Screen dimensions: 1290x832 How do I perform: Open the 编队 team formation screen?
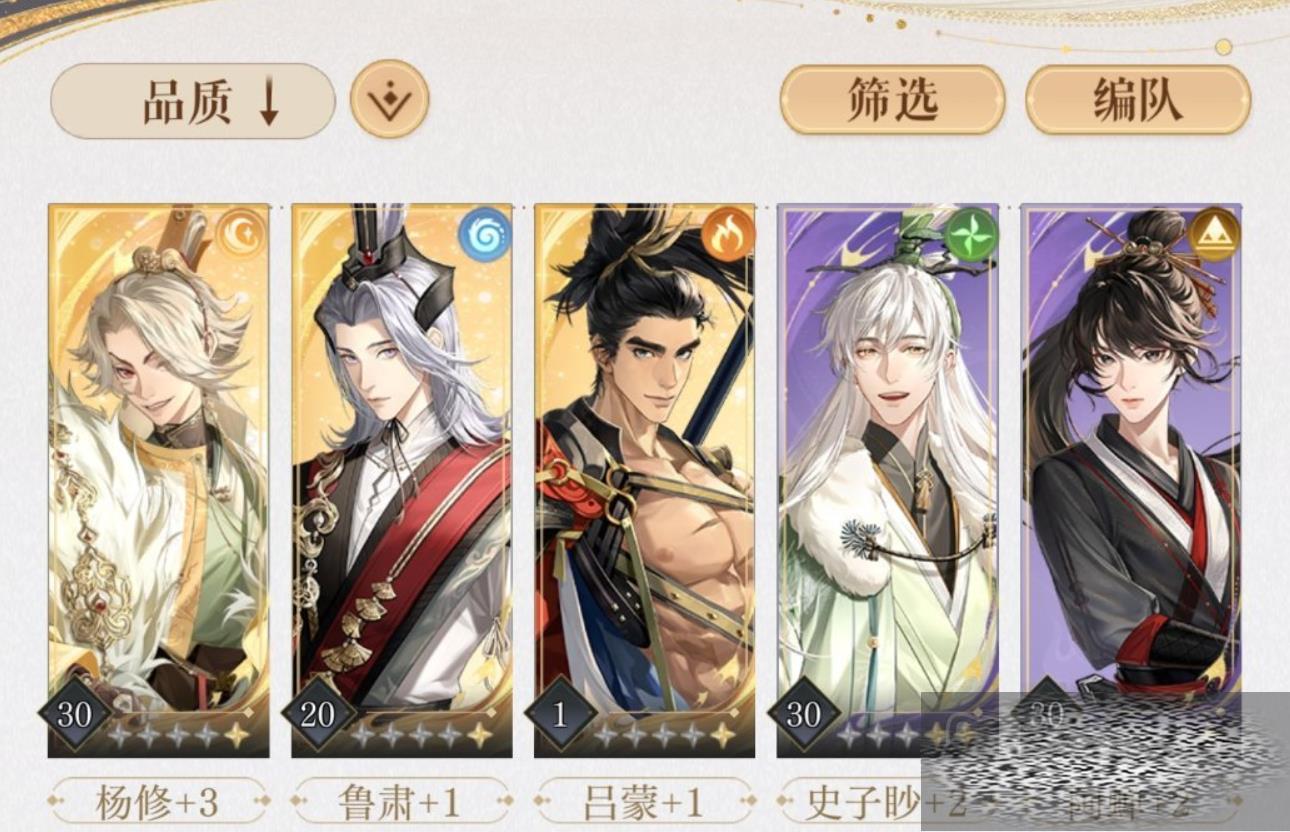(1138, 100)
